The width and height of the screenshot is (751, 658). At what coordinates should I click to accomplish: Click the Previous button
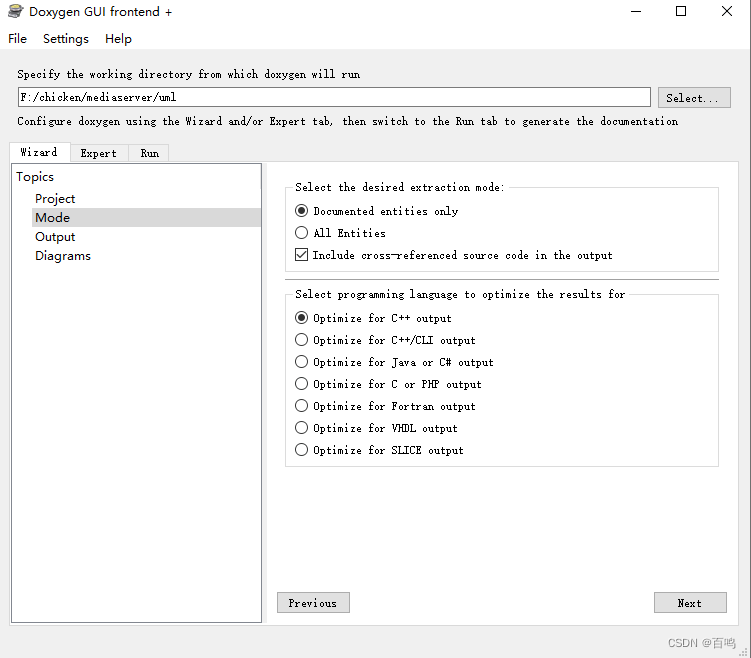click(313, 602)
